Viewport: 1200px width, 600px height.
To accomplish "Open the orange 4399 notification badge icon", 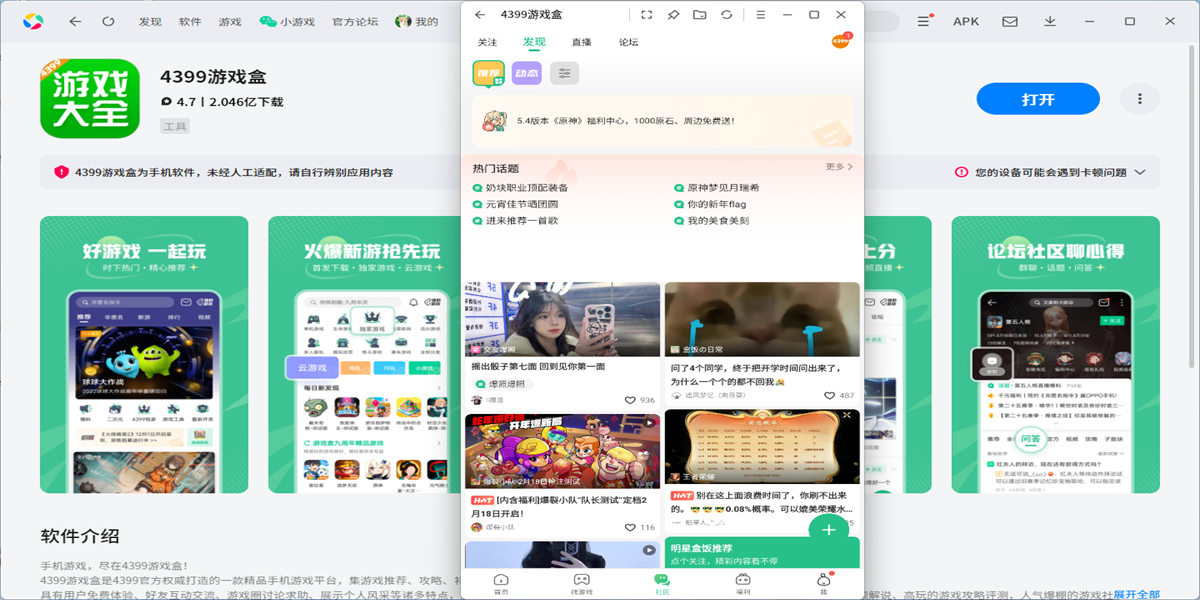I will coord(841,42).
